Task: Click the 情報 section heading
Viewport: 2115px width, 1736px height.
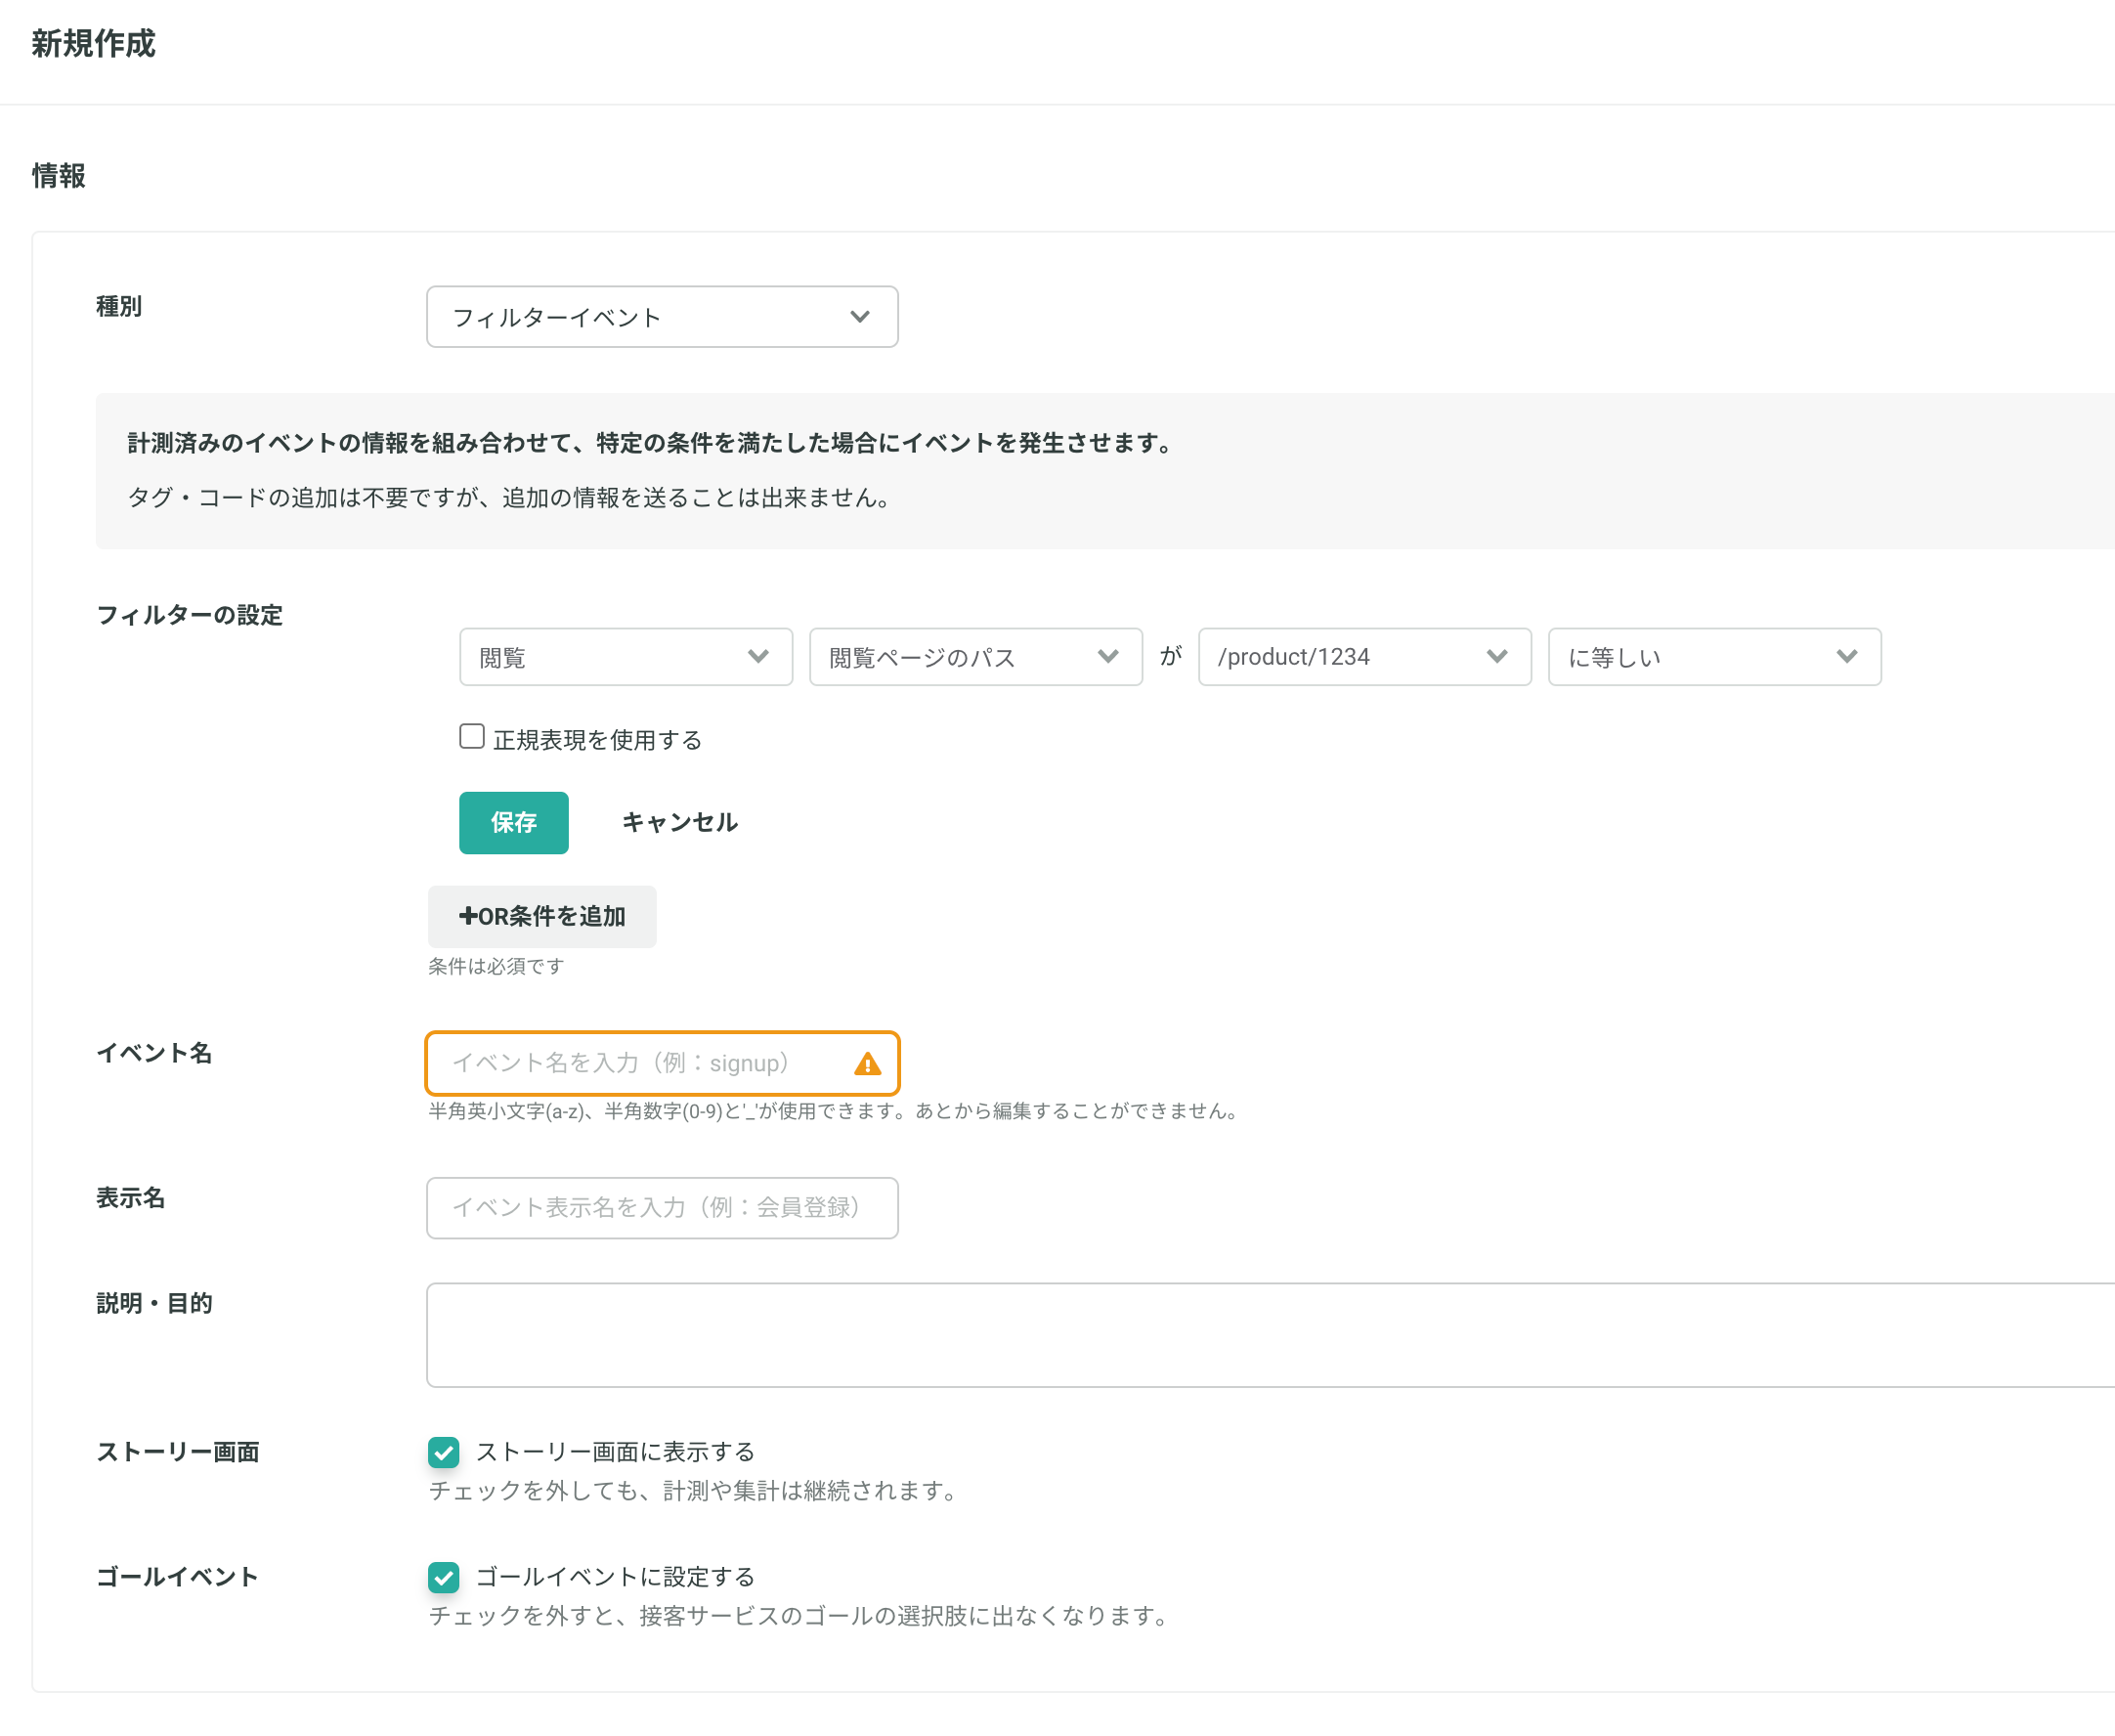Action: click(59, 176)
